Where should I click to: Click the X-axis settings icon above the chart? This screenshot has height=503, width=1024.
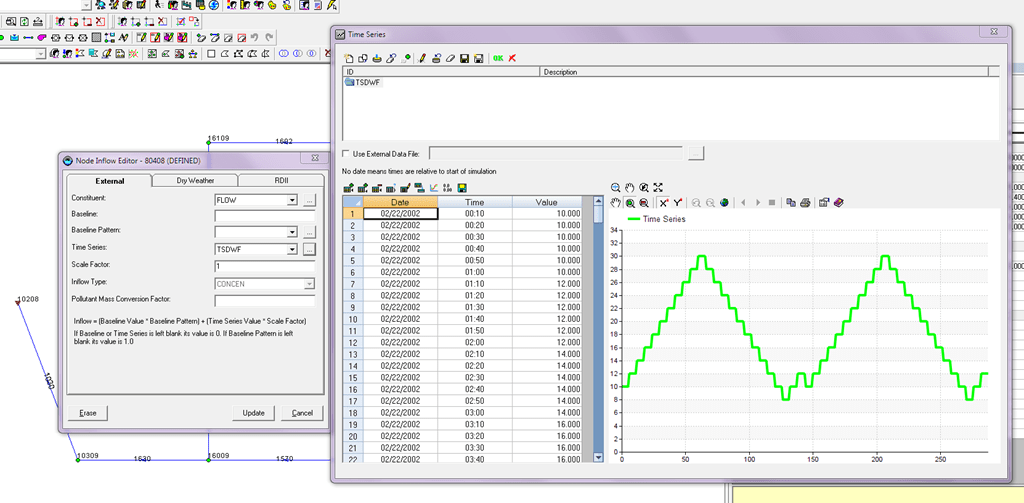(663, 202)
